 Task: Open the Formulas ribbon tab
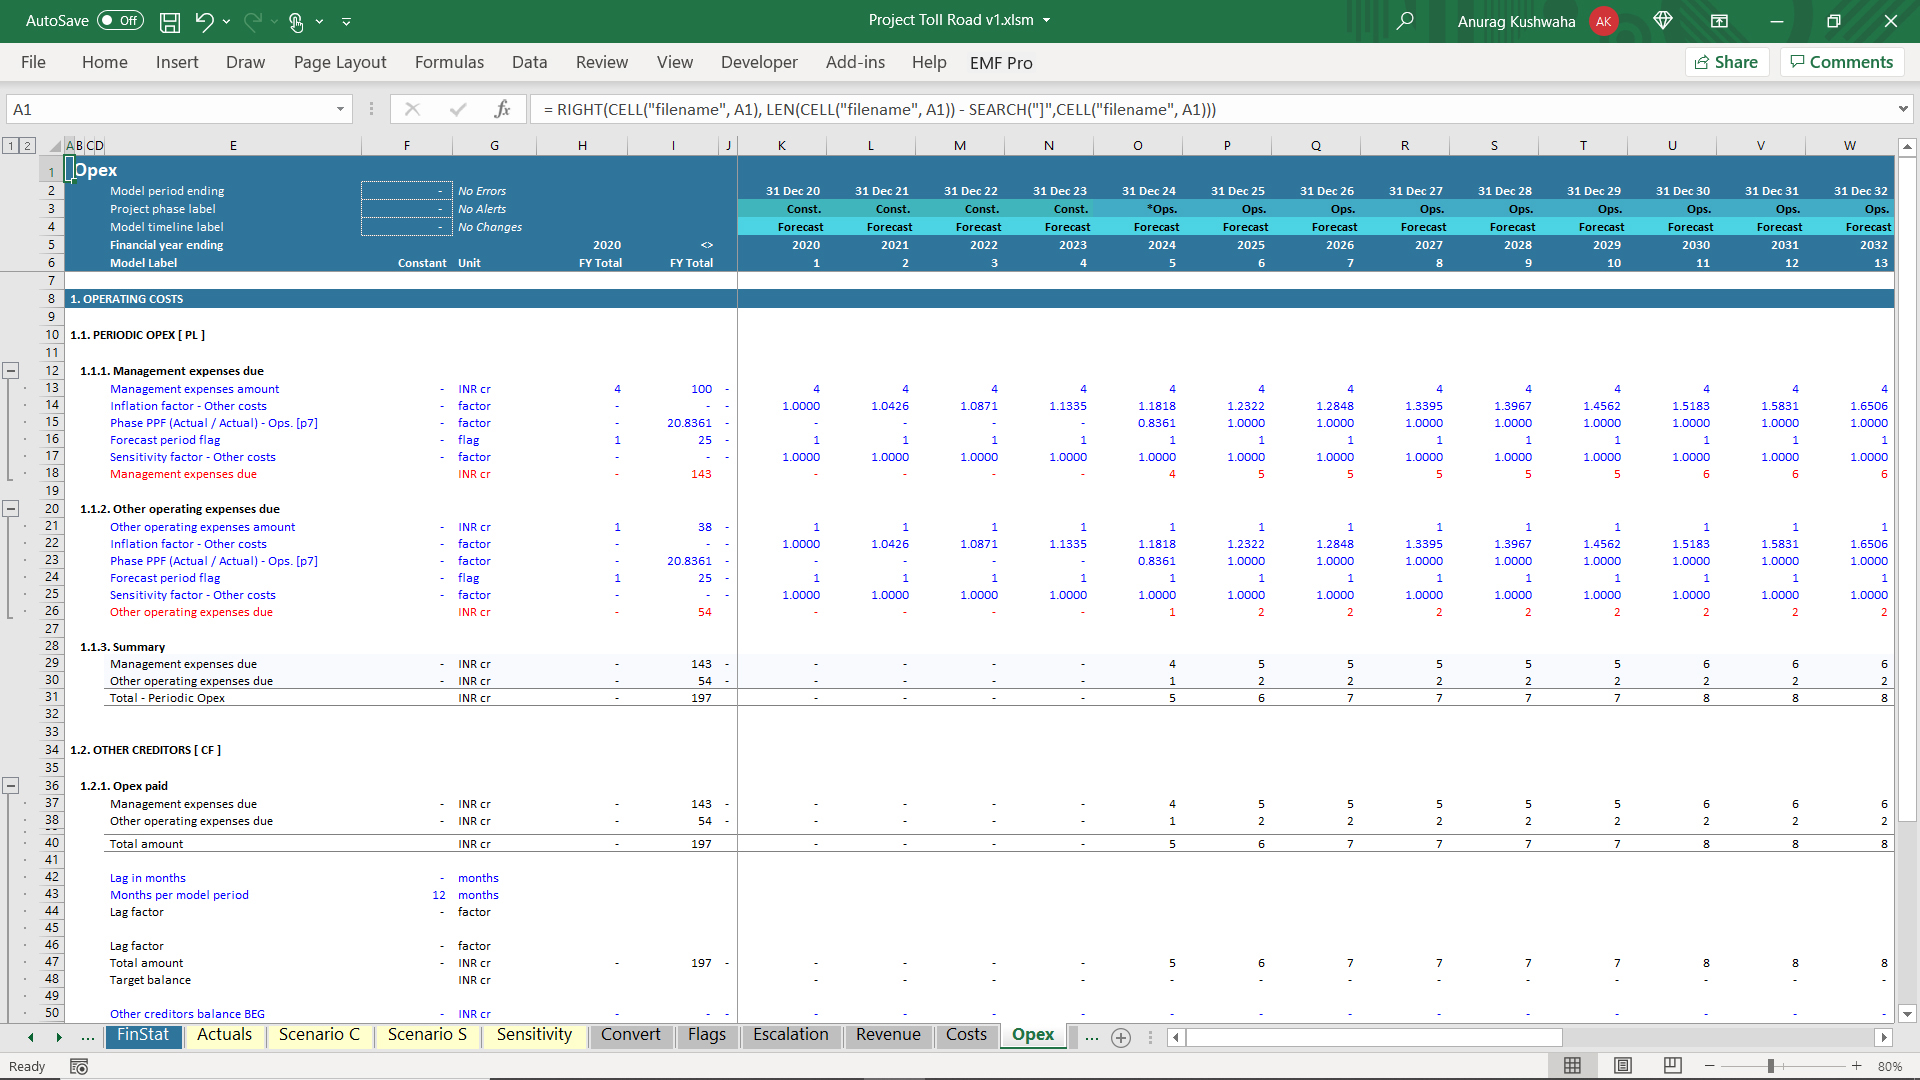click(x=449, y=62)
